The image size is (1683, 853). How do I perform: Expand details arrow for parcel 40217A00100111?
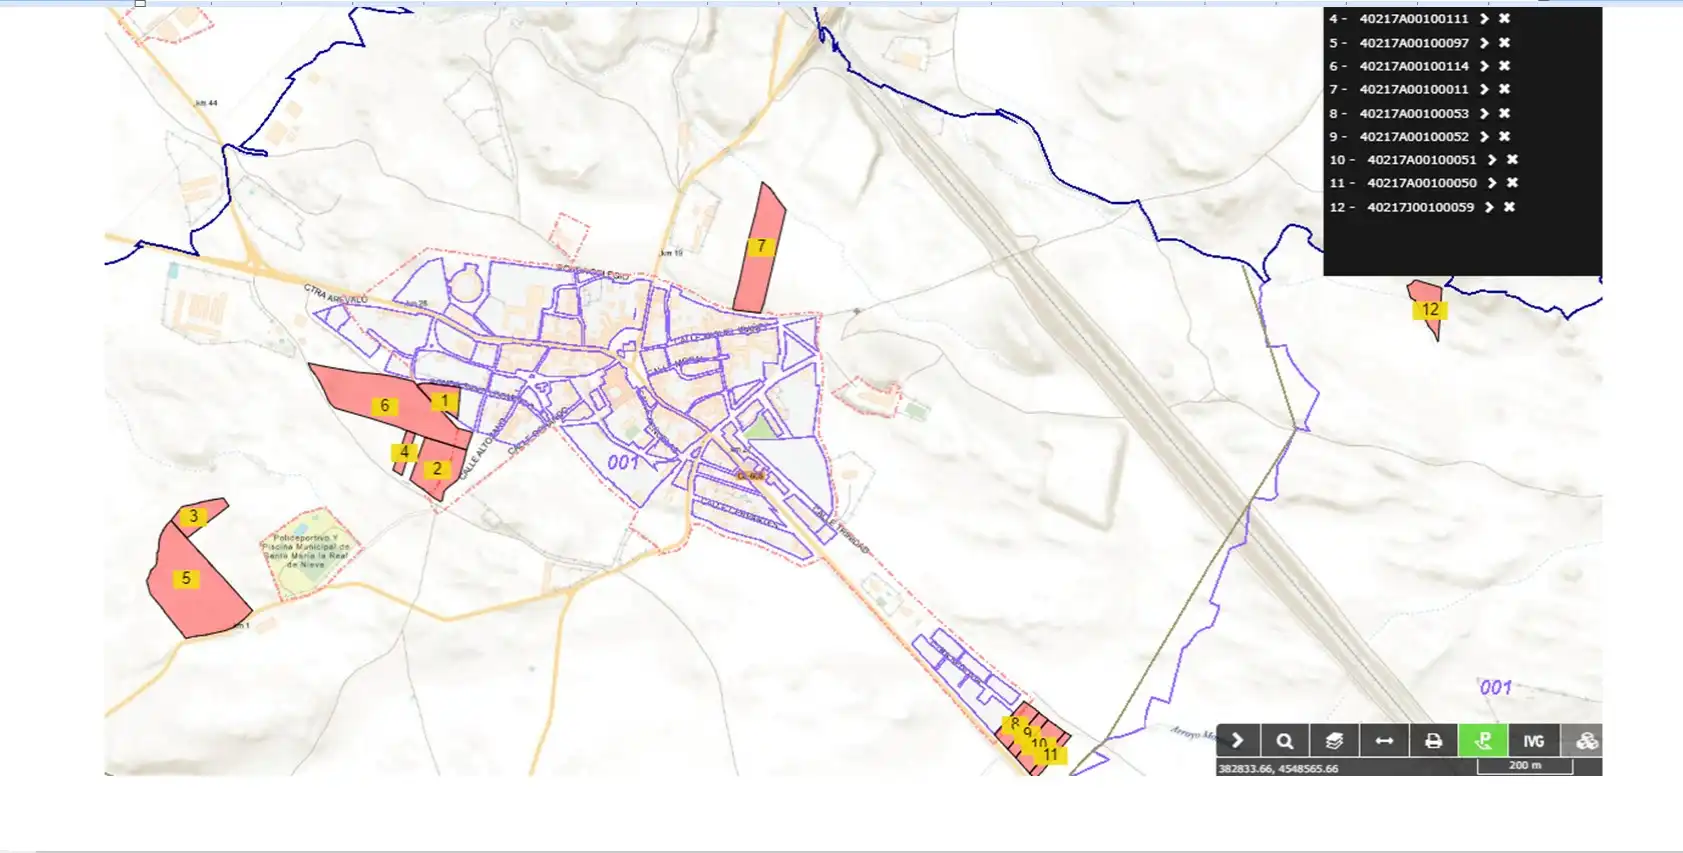1484,19
